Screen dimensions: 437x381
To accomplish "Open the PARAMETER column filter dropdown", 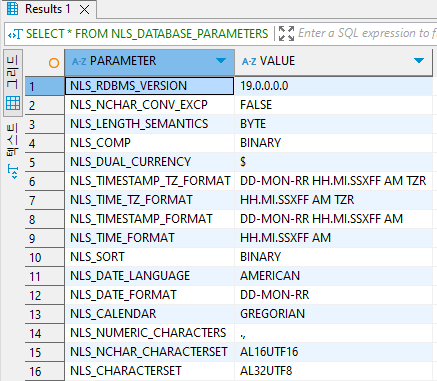I will [x=221, y=61].
